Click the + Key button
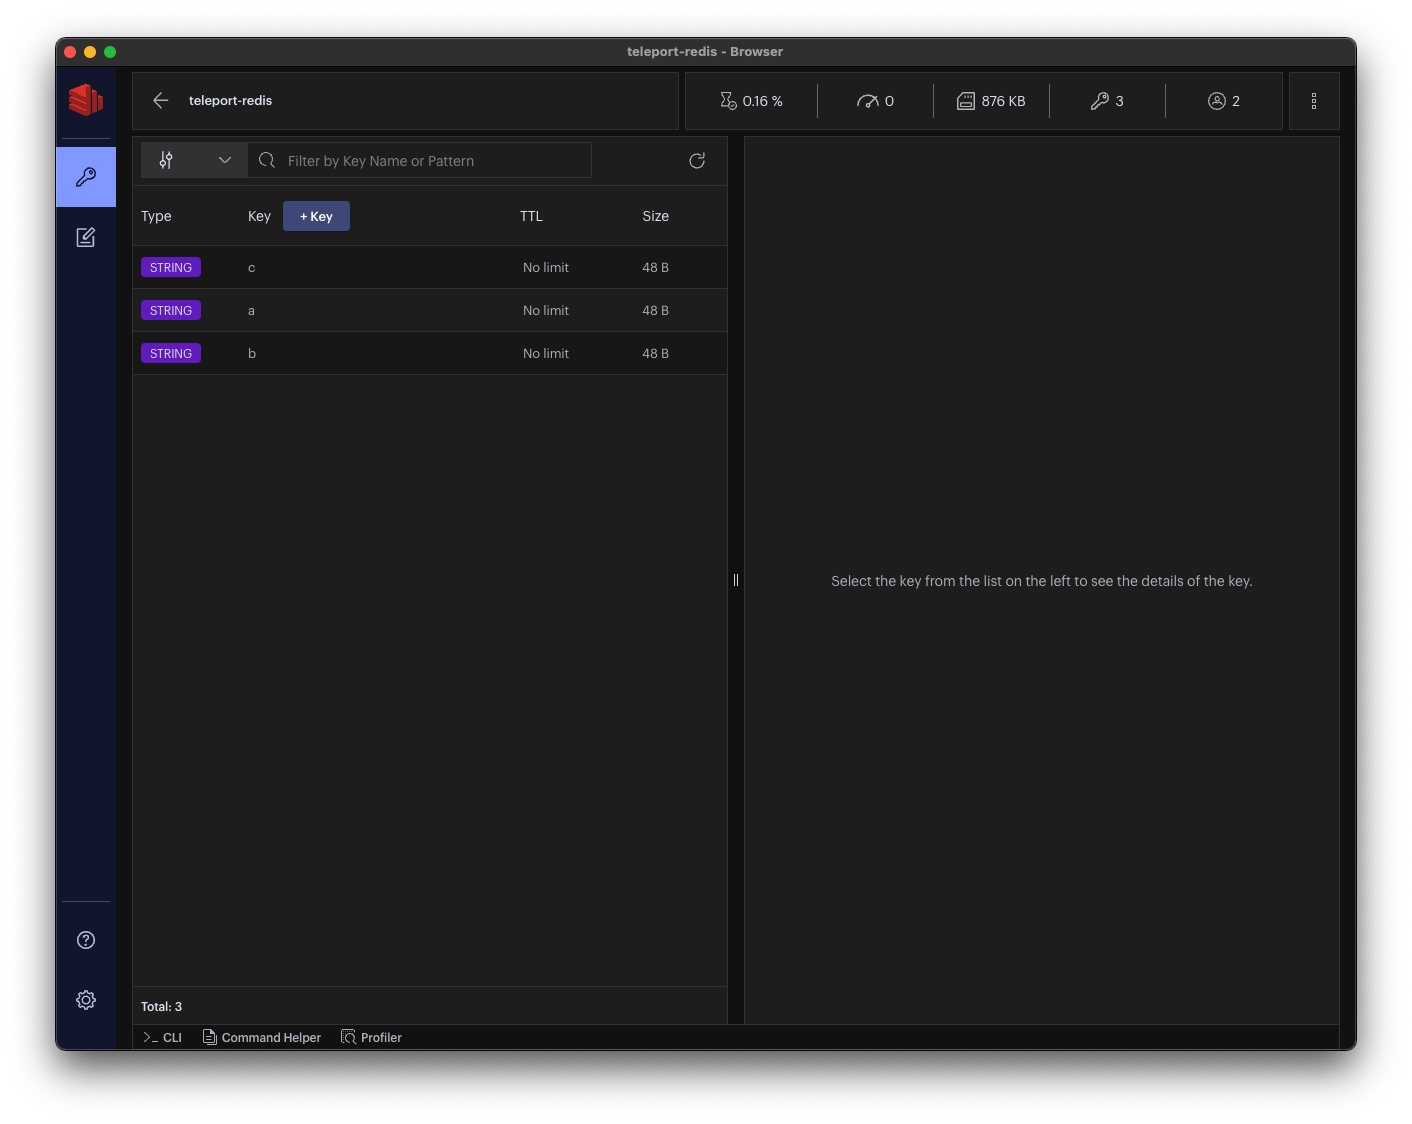This screenshot has height=1124, width=1412. [x=316, y=215]
